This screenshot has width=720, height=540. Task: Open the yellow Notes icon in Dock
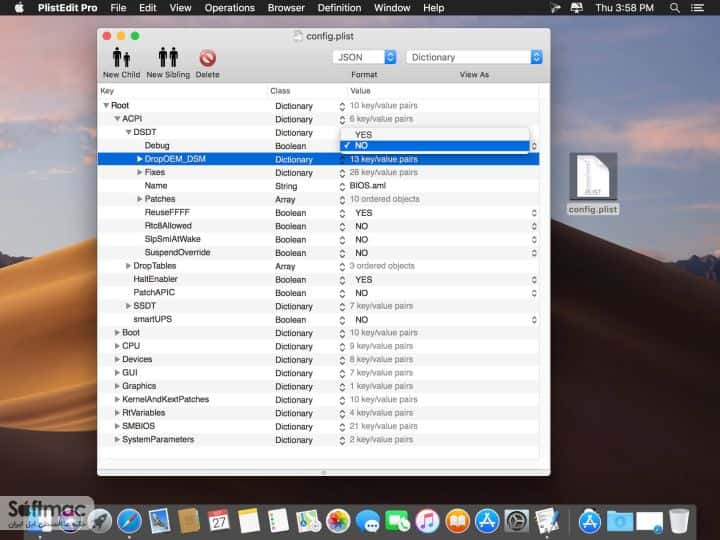(248, 521)
